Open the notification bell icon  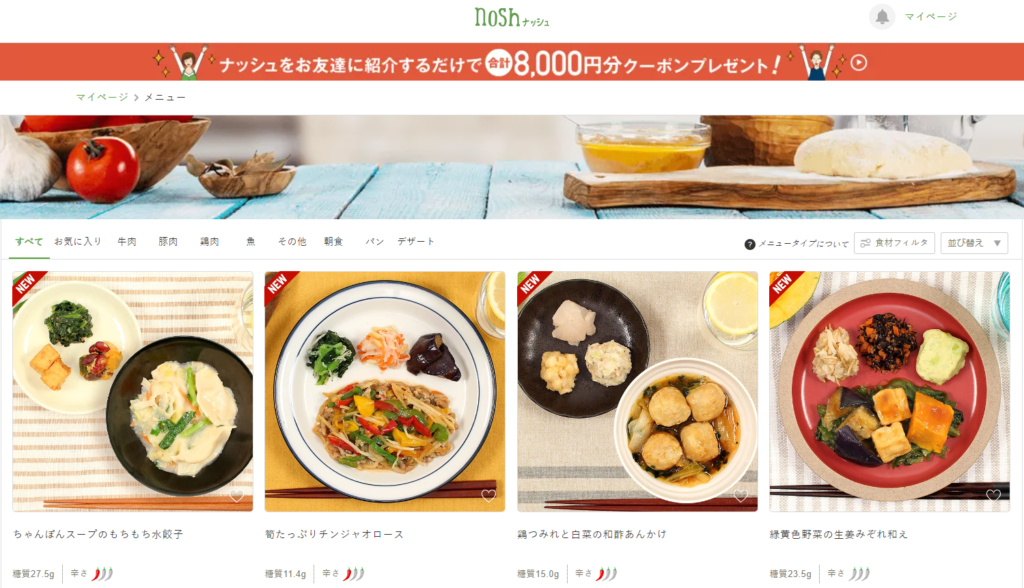click(x=882, y=16)
